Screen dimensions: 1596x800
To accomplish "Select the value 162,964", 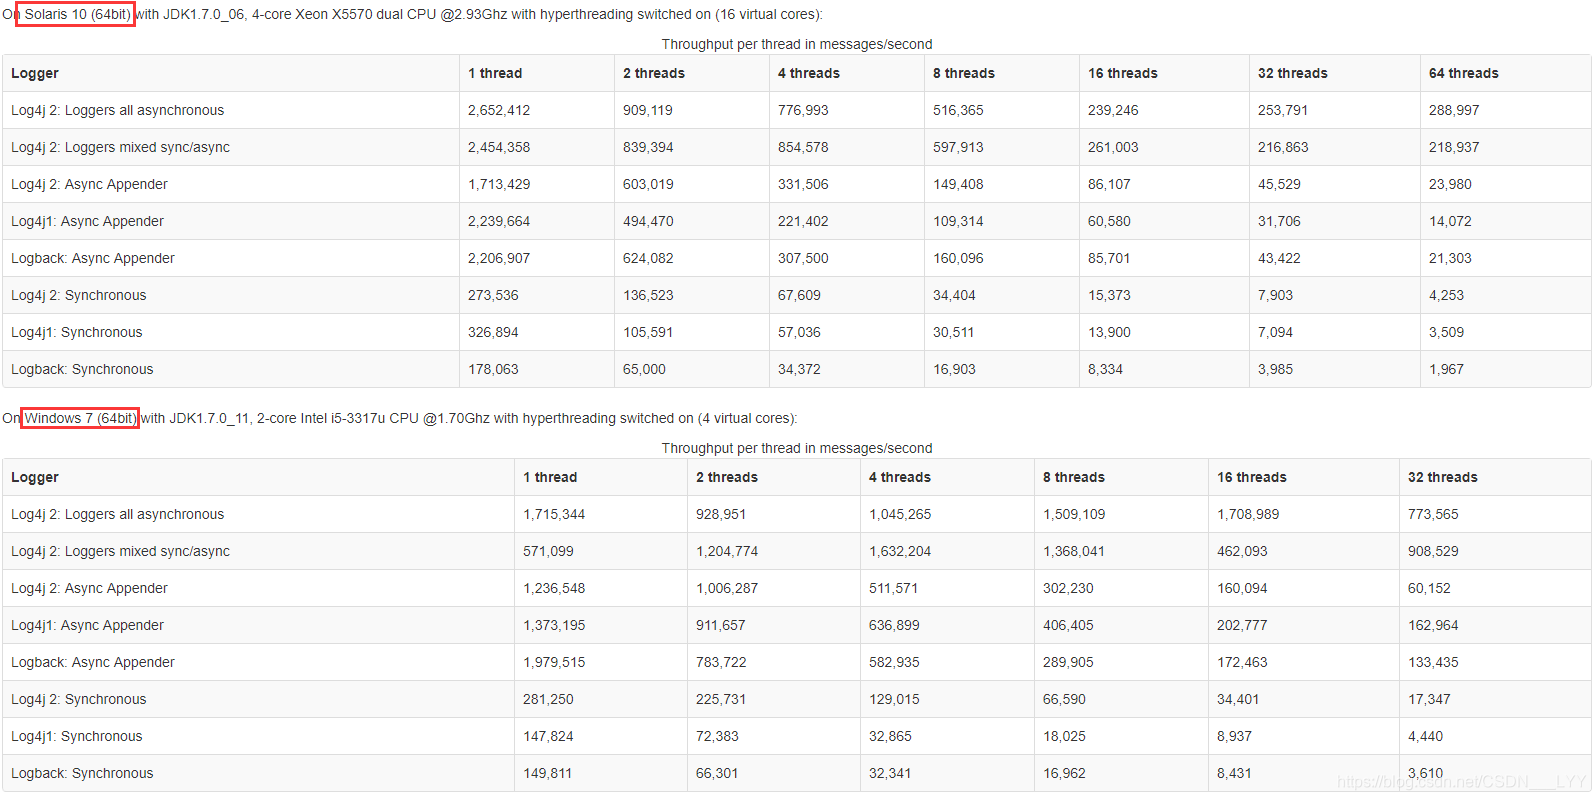I will (1433, 625).
